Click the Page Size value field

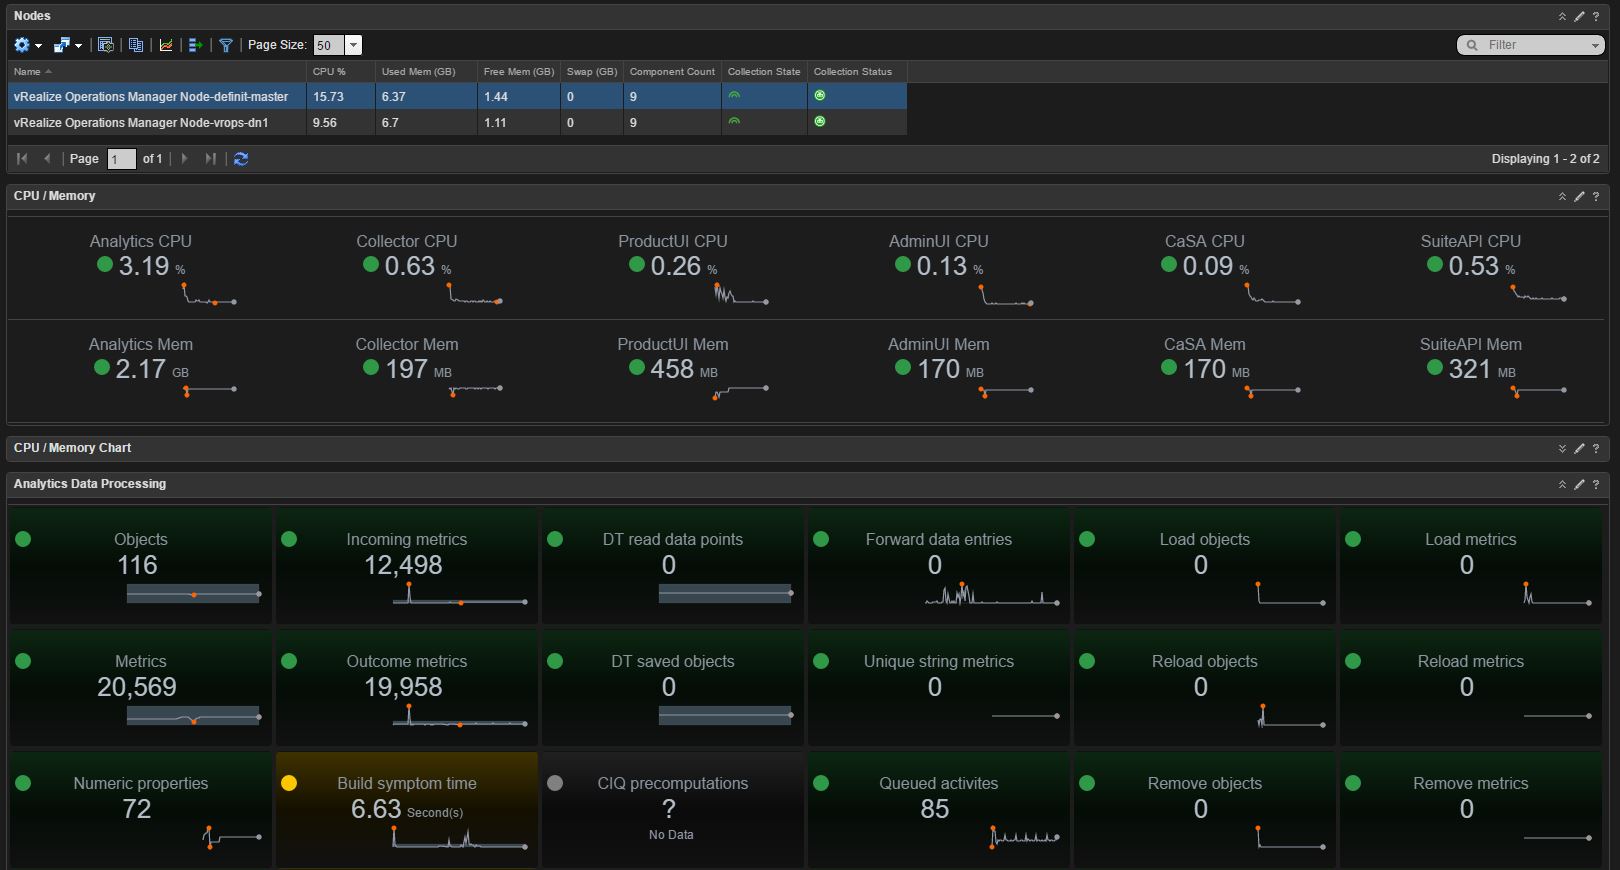tap(329, 45)
